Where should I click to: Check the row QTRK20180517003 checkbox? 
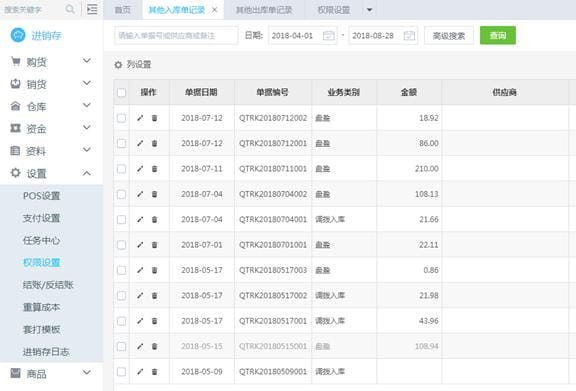121,270
